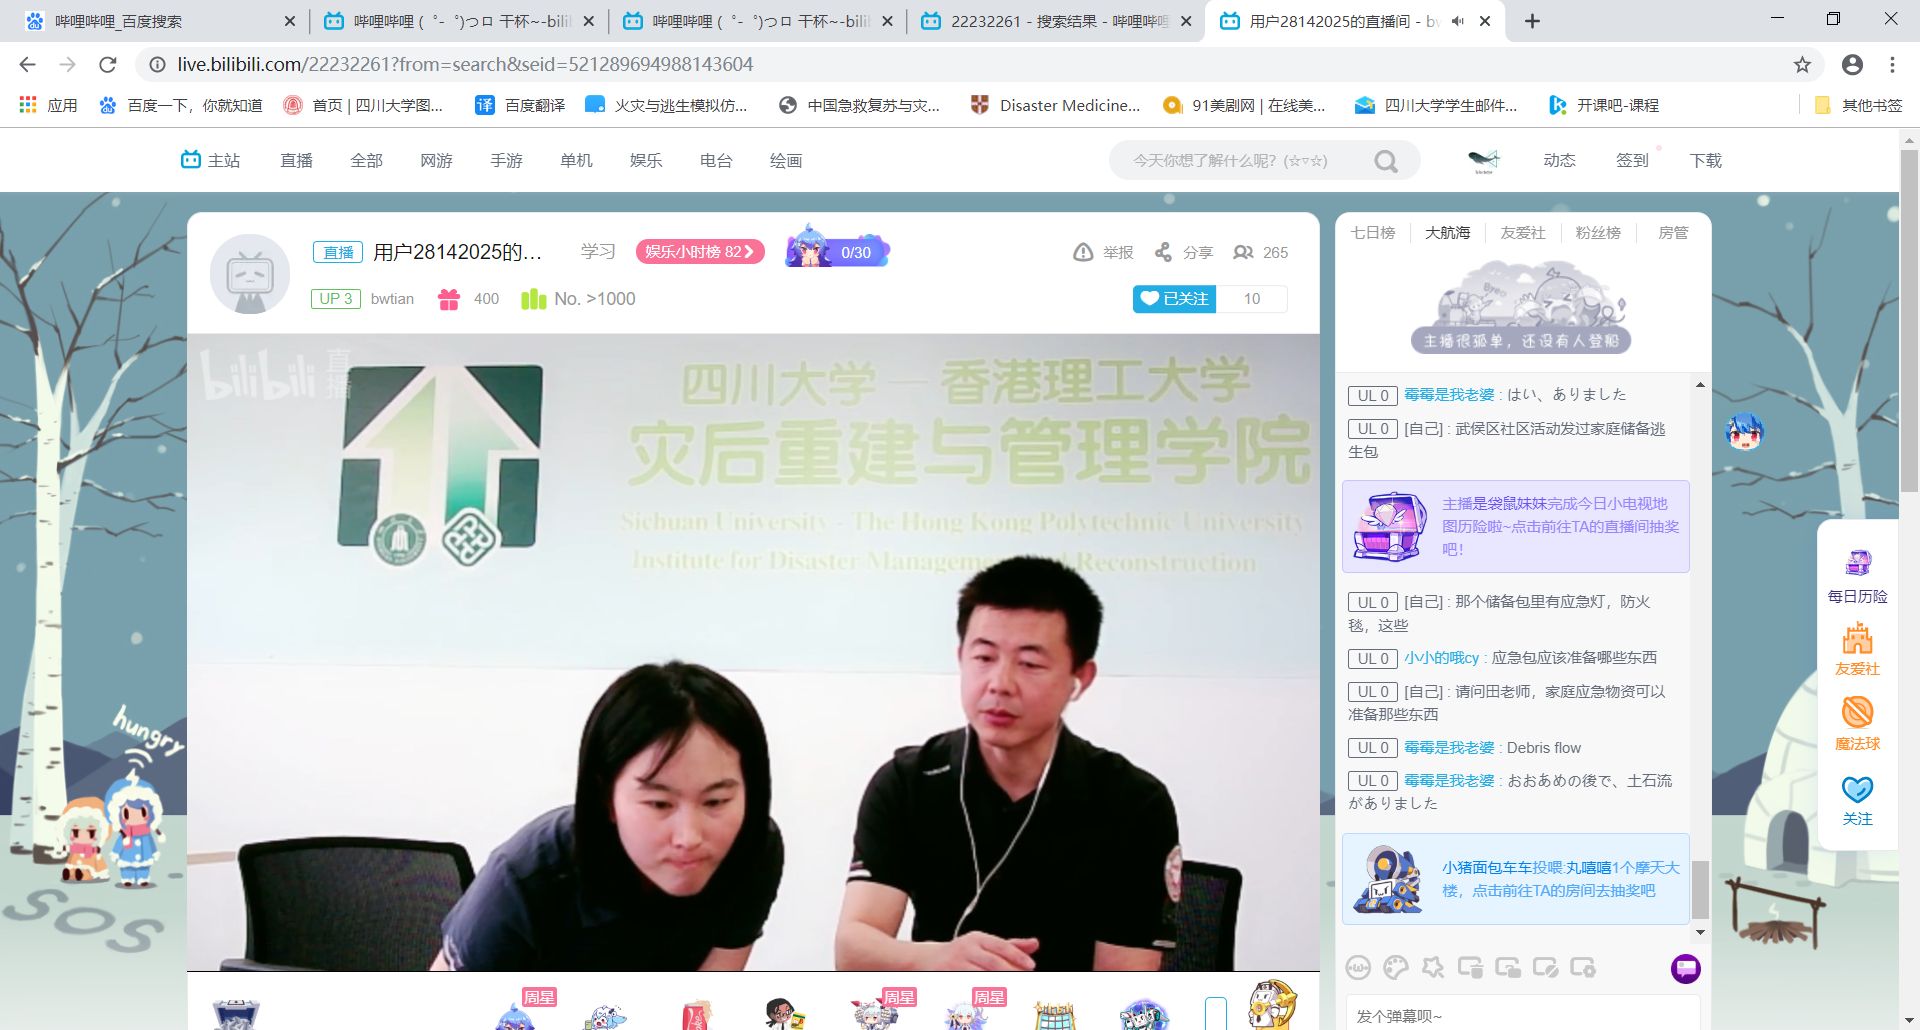Click the danmaku input field
Image resolution: width=1920 pixels, height=1030 pixels.
[x=1520, y=1015]
